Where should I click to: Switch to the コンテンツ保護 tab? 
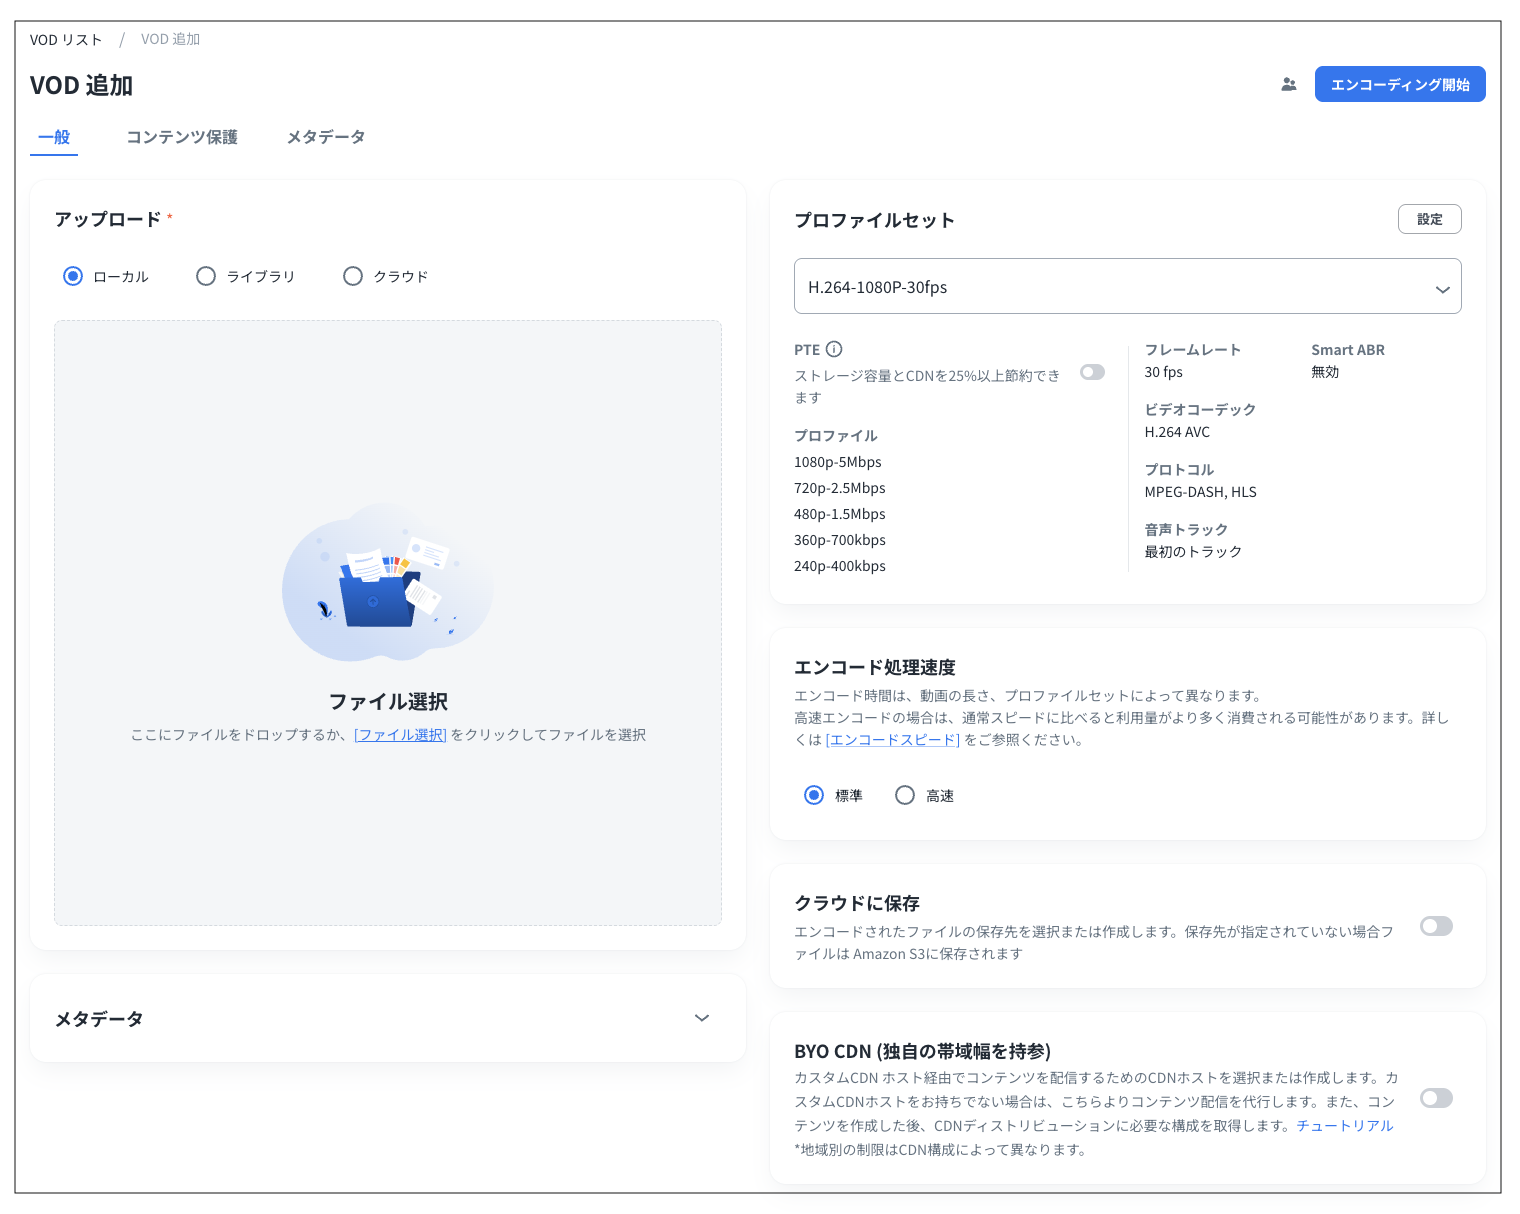182,137
